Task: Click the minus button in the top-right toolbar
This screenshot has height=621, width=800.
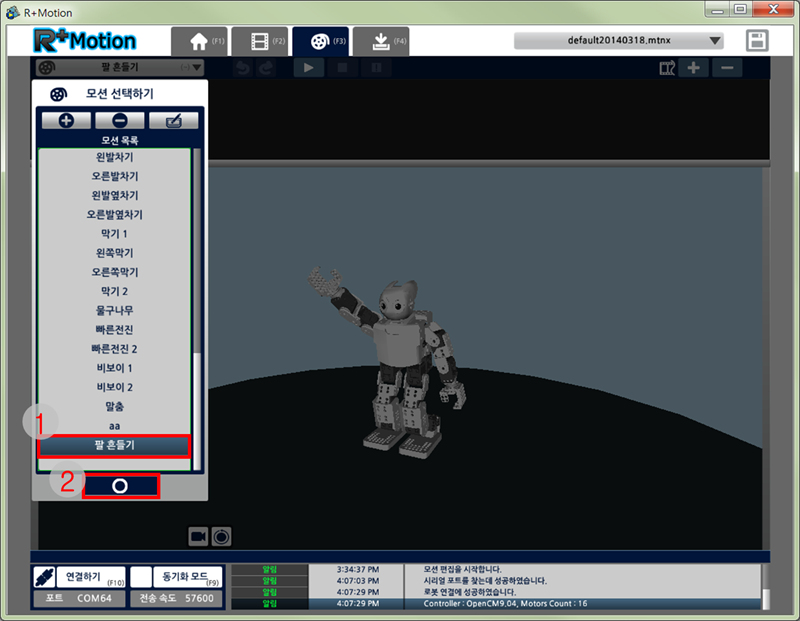Action: [x=727, y=68]
